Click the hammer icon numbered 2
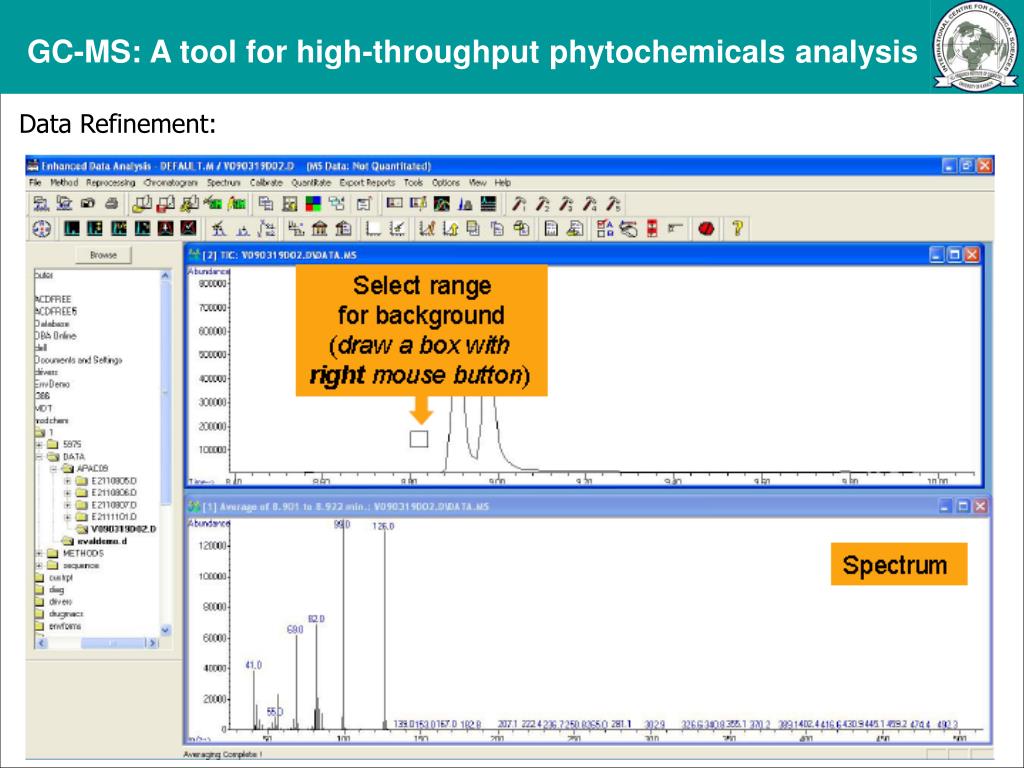The height and width of the screenshot is (768, 1024). pyautogui.click(x=541, y=204)
